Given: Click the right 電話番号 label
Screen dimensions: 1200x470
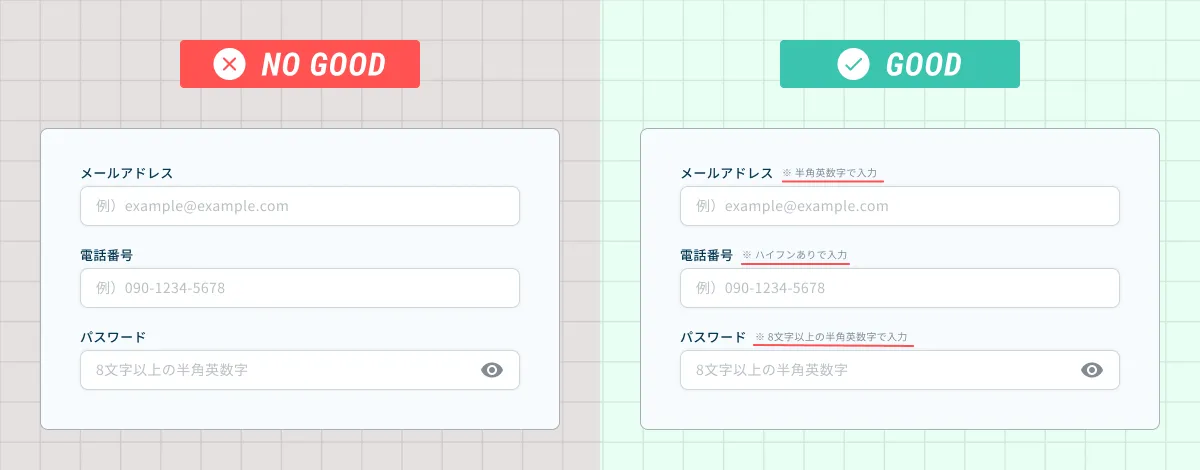Looking at the screenshot, I should click(x=707, y=255).
